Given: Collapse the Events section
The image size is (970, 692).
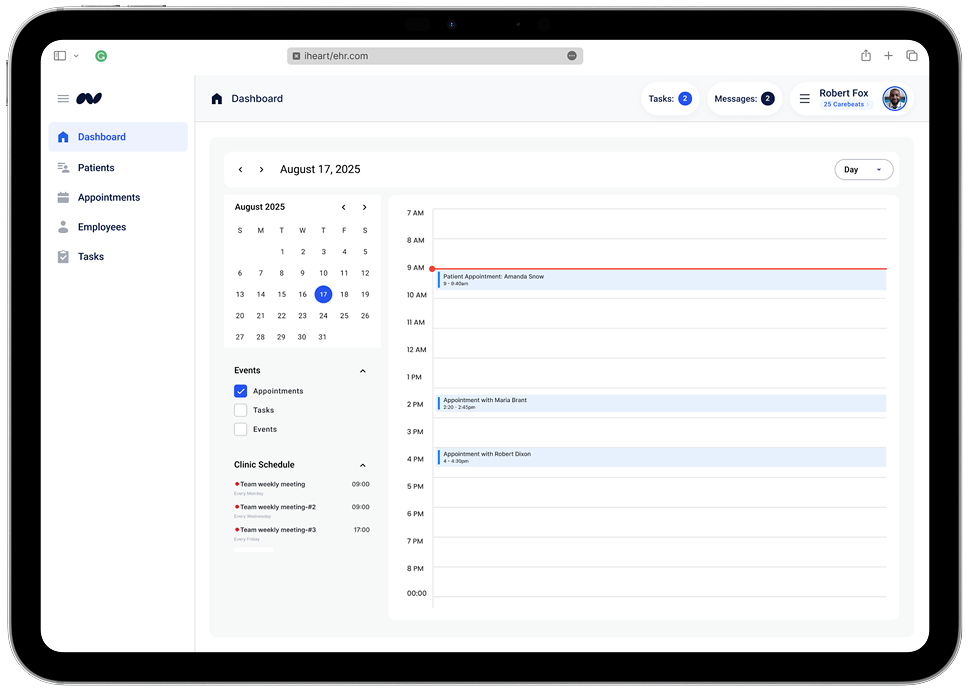Looking at the screenshot, I should coord(362,371).
